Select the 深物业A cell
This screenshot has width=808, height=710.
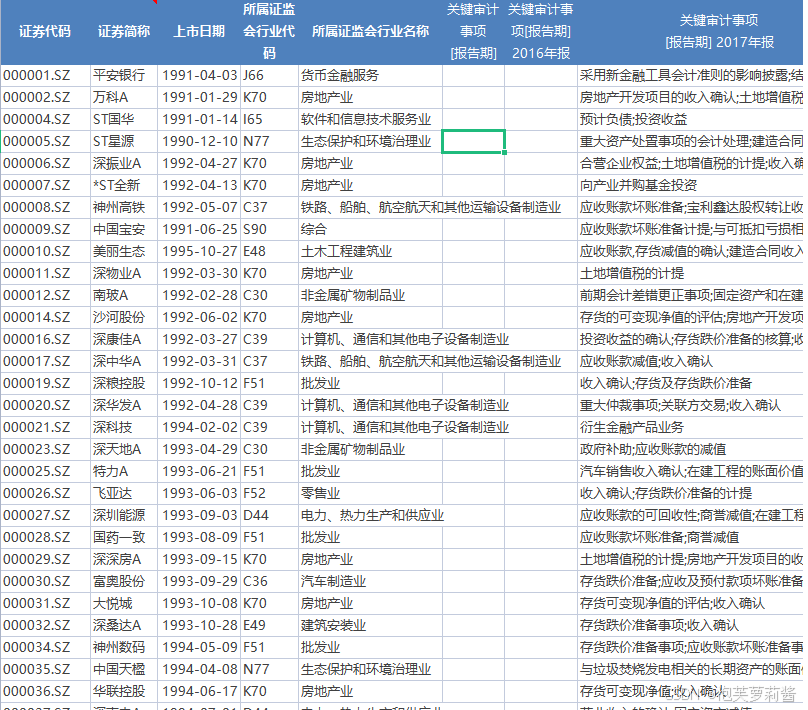[124, 274]
